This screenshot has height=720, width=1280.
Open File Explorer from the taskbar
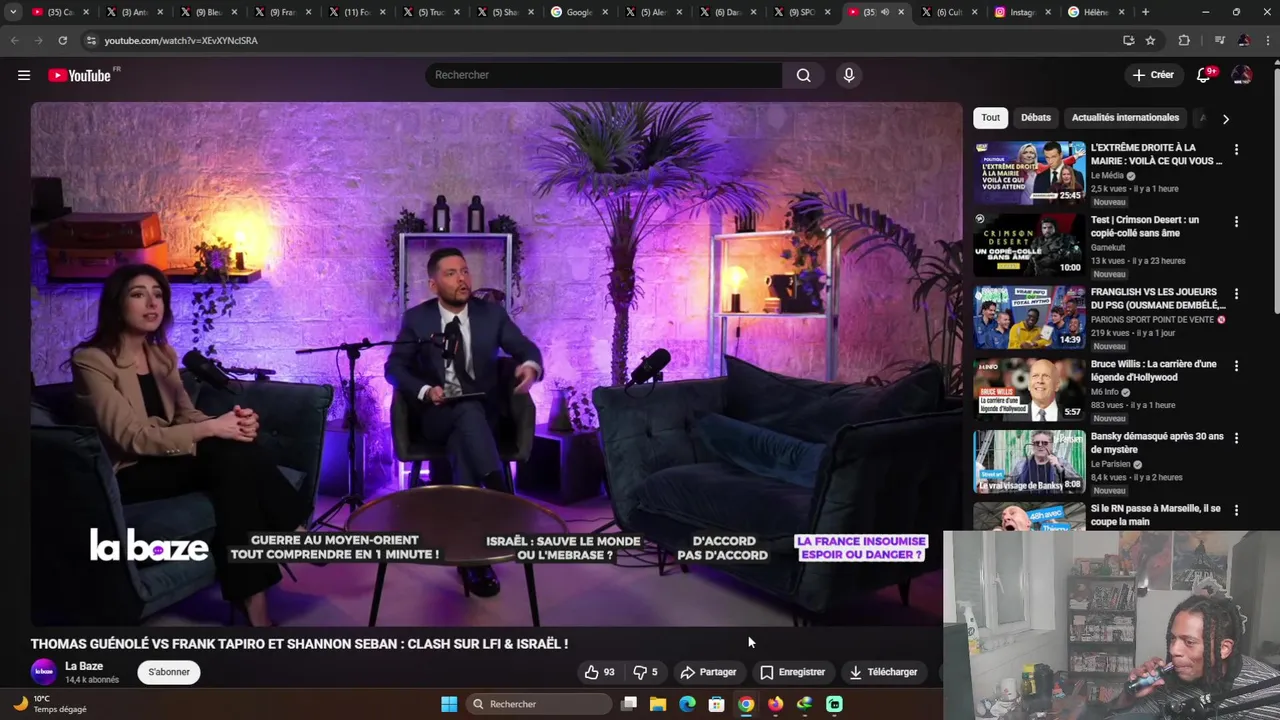(x=658, y=704)
